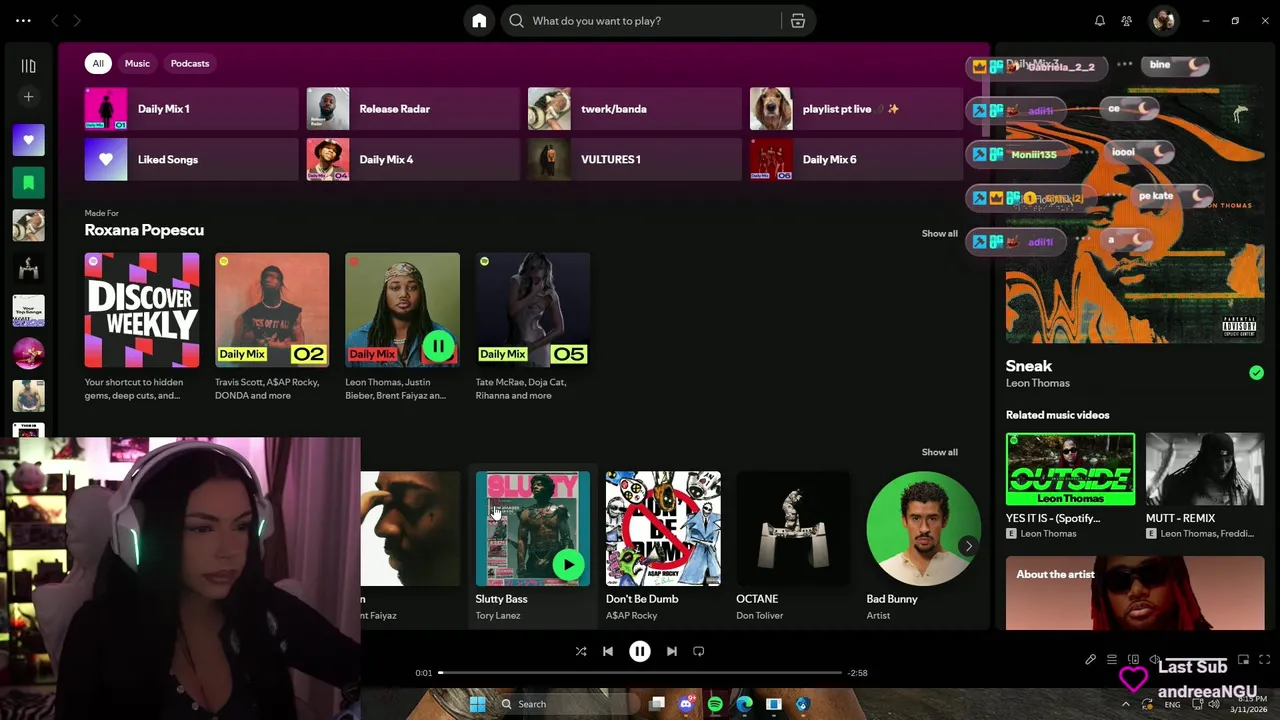
Task: Open the play queue icon
Action: 1112,660
